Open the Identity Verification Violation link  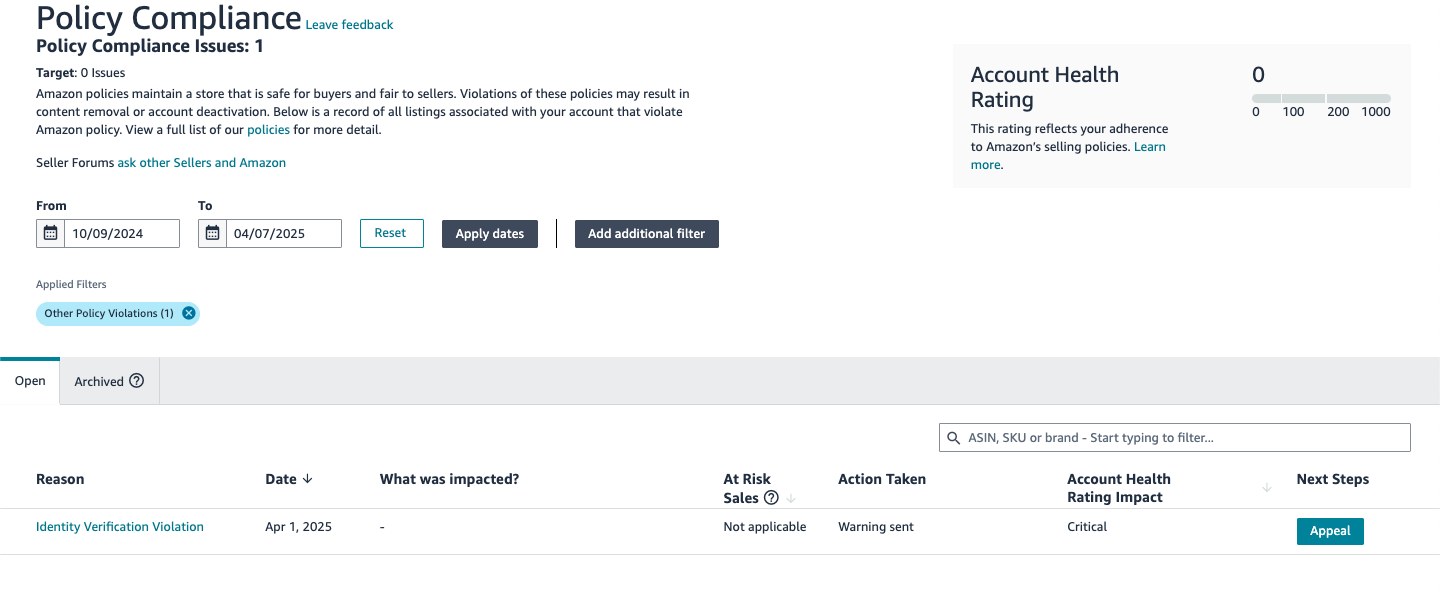tap(120, 527)
